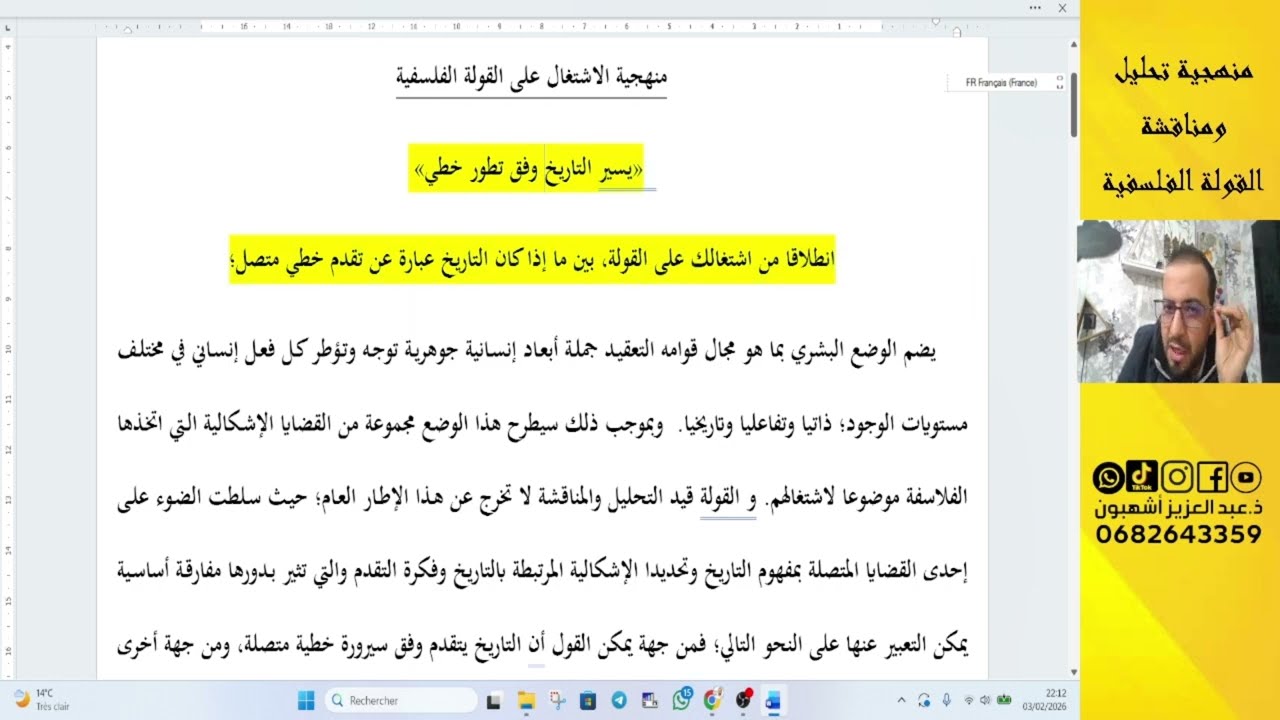The image size is (1280, 720).
Task: Open the volume tray icon
Action: point(985,700)
